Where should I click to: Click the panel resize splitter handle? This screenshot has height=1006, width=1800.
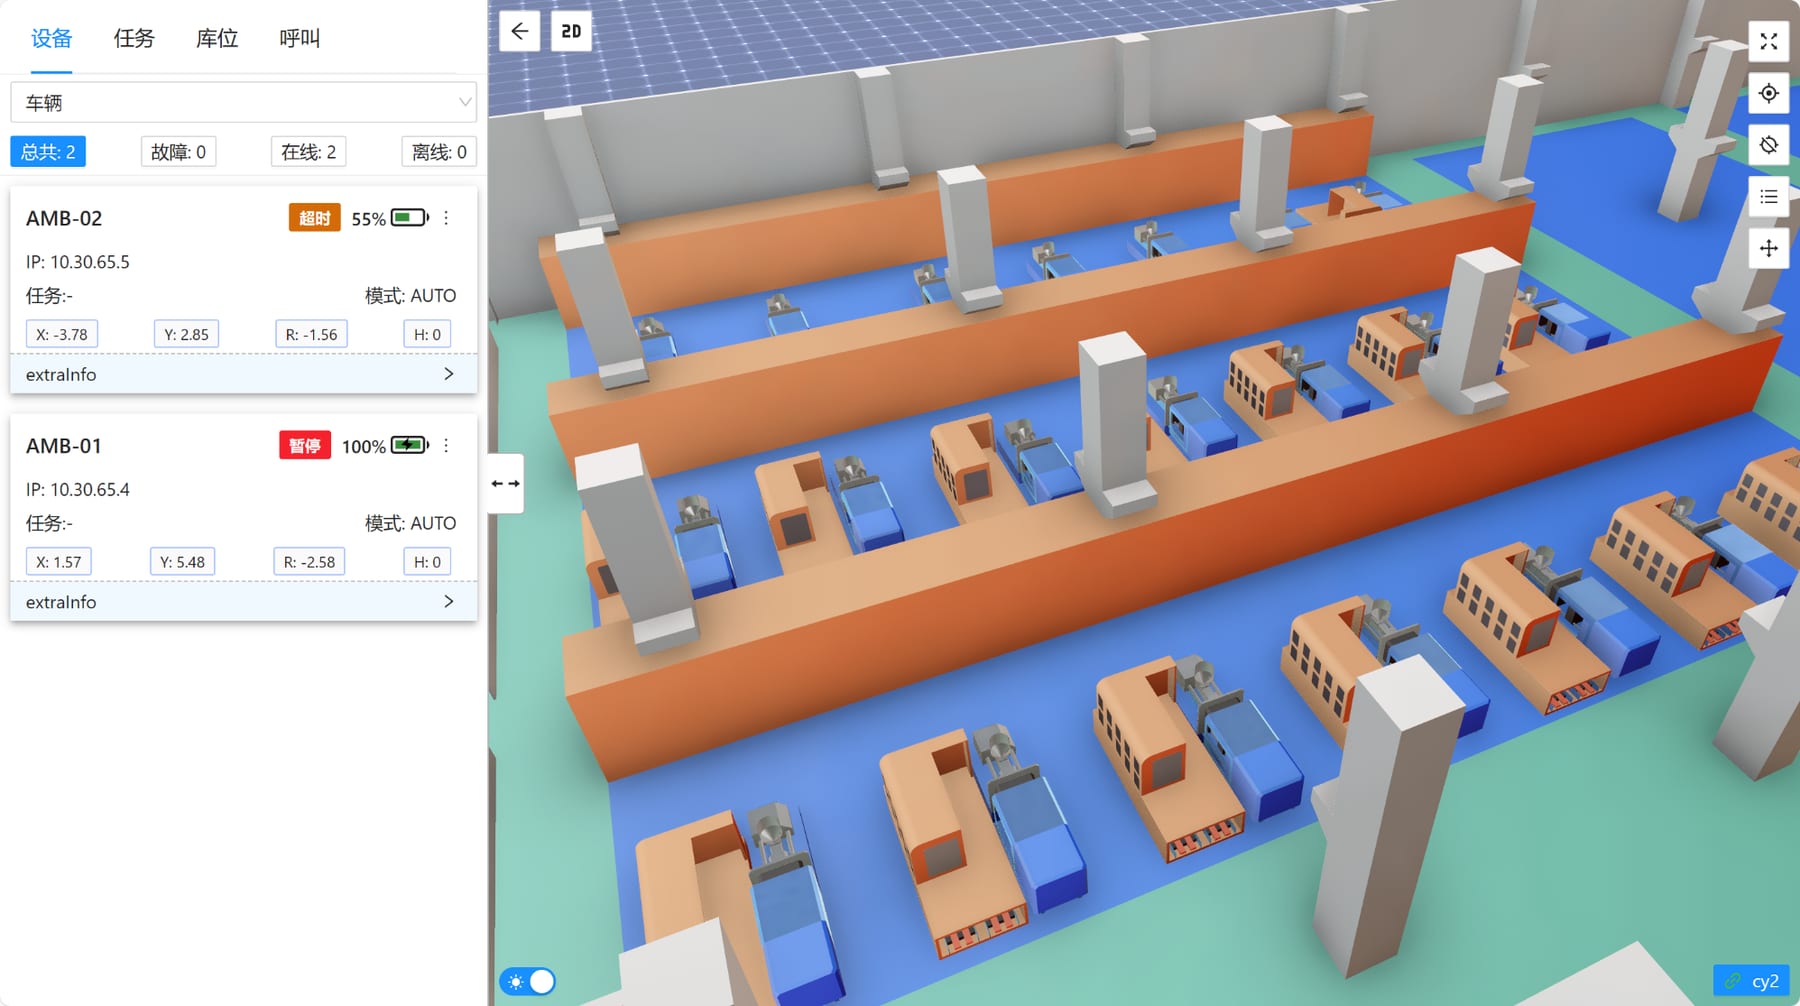505,483
